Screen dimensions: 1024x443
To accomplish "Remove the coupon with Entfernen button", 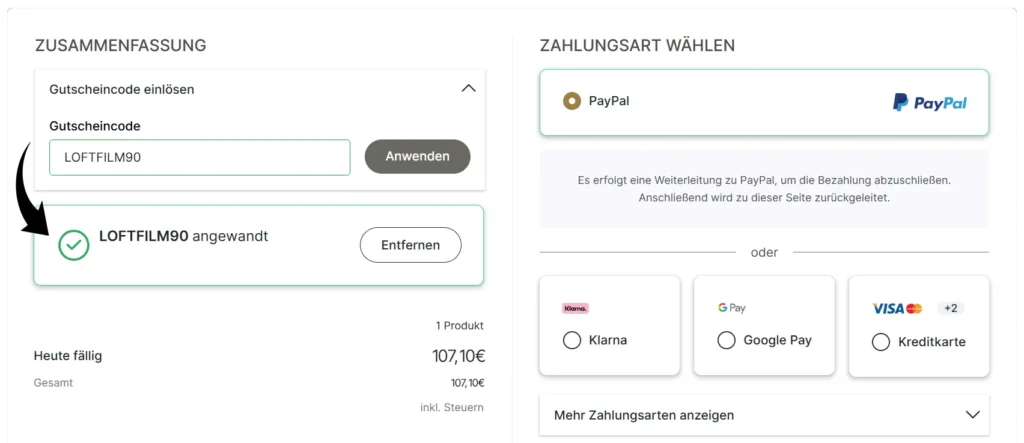I will point(411,245).
